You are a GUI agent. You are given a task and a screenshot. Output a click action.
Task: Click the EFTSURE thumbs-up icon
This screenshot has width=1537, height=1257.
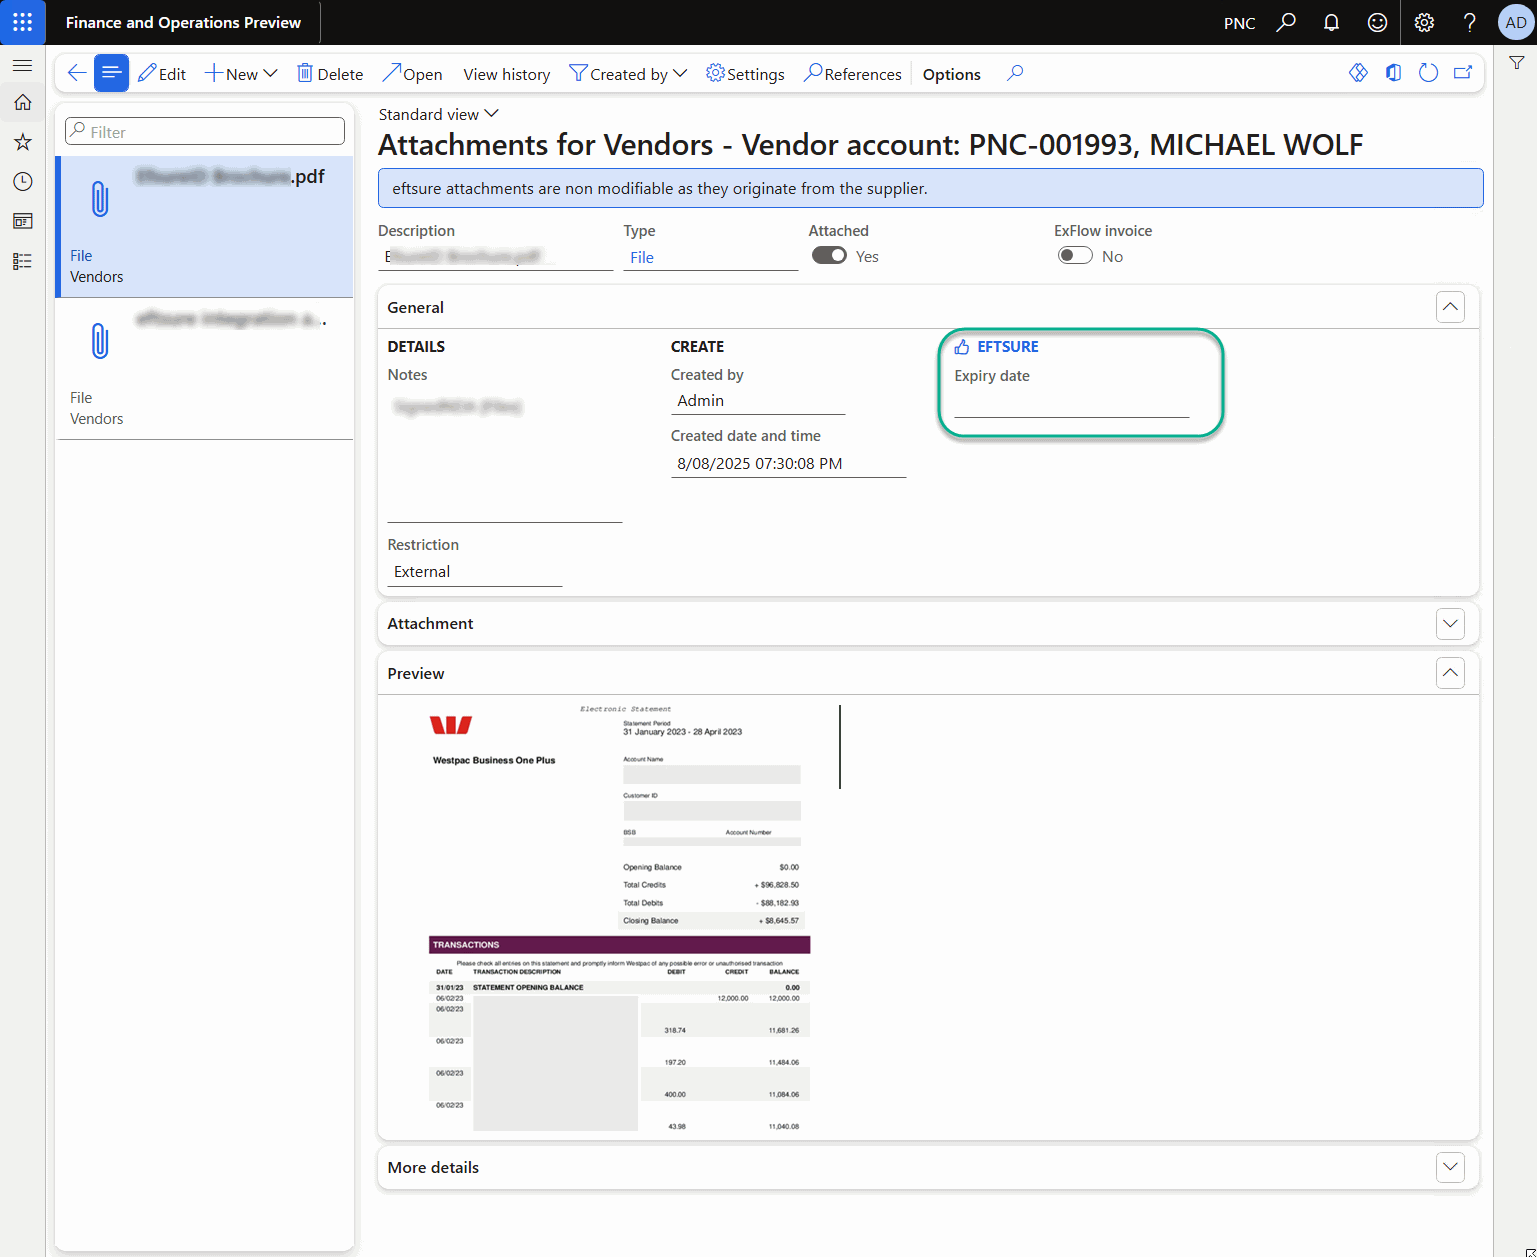962,347
